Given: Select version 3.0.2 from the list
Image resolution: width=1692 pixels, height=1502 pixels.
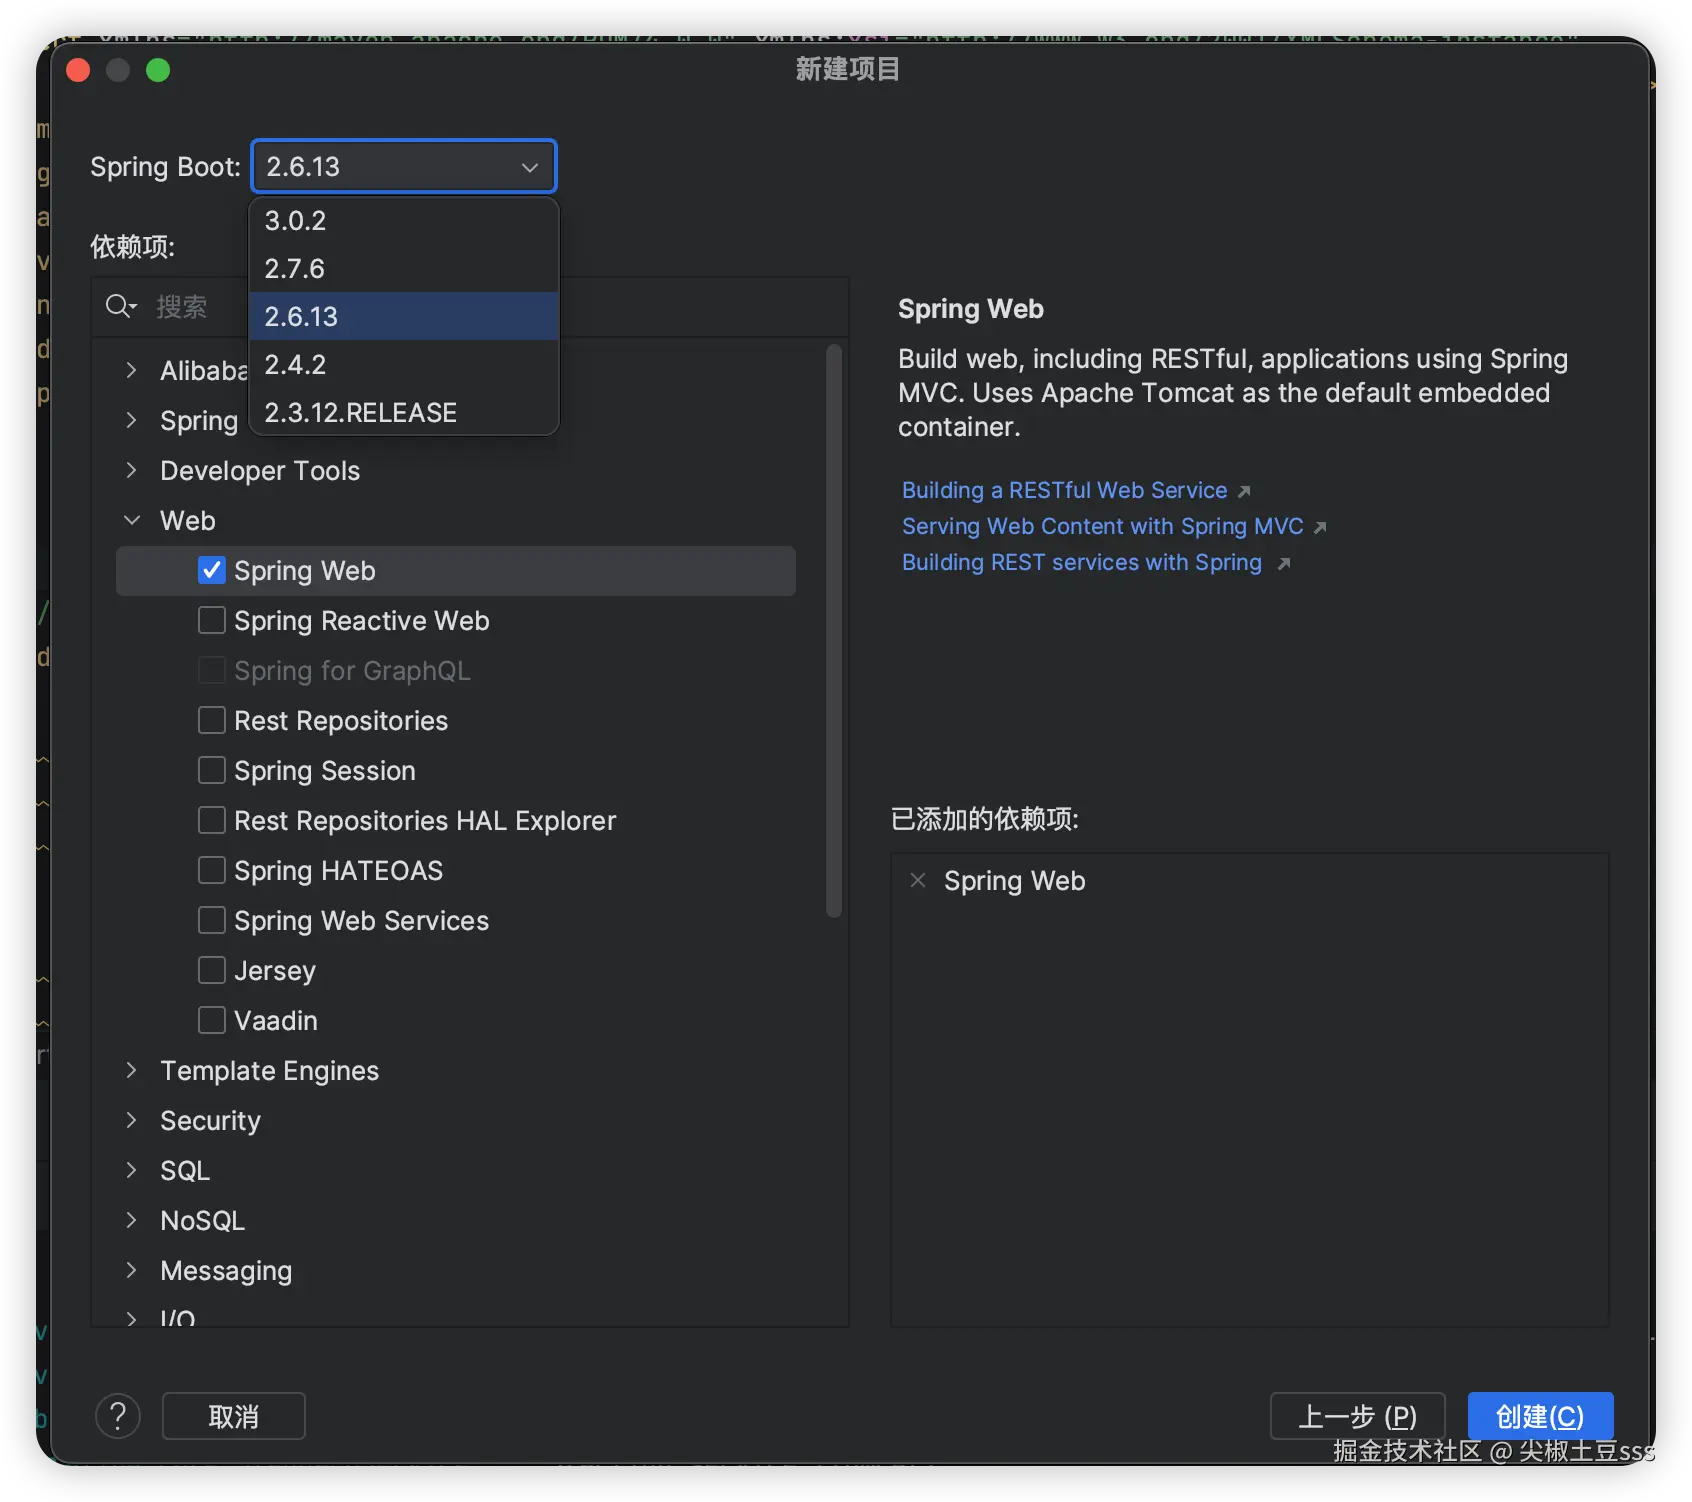Looking at the screenshot, I should click(404, 220).
